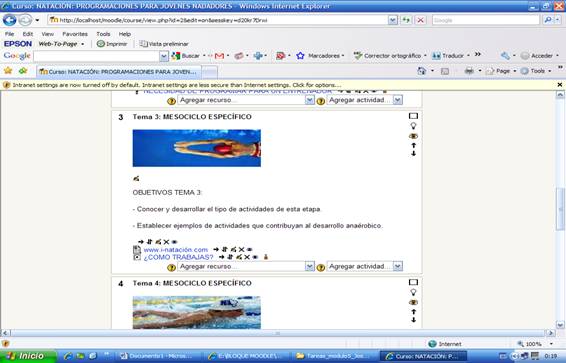The width and height of the screenshot is (566, 363).
Task: Show only Tema 3 section icon
Action: point(413,116)
